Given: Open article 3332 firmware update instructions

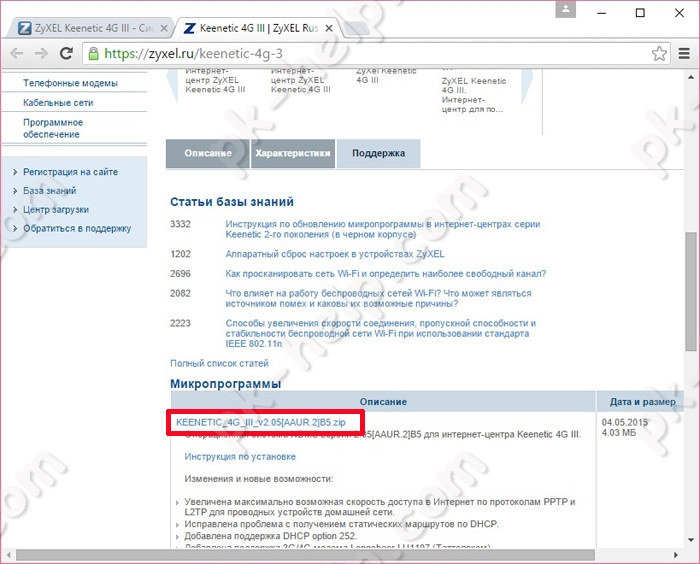Looking at the screenshot, I should [383, 229].
